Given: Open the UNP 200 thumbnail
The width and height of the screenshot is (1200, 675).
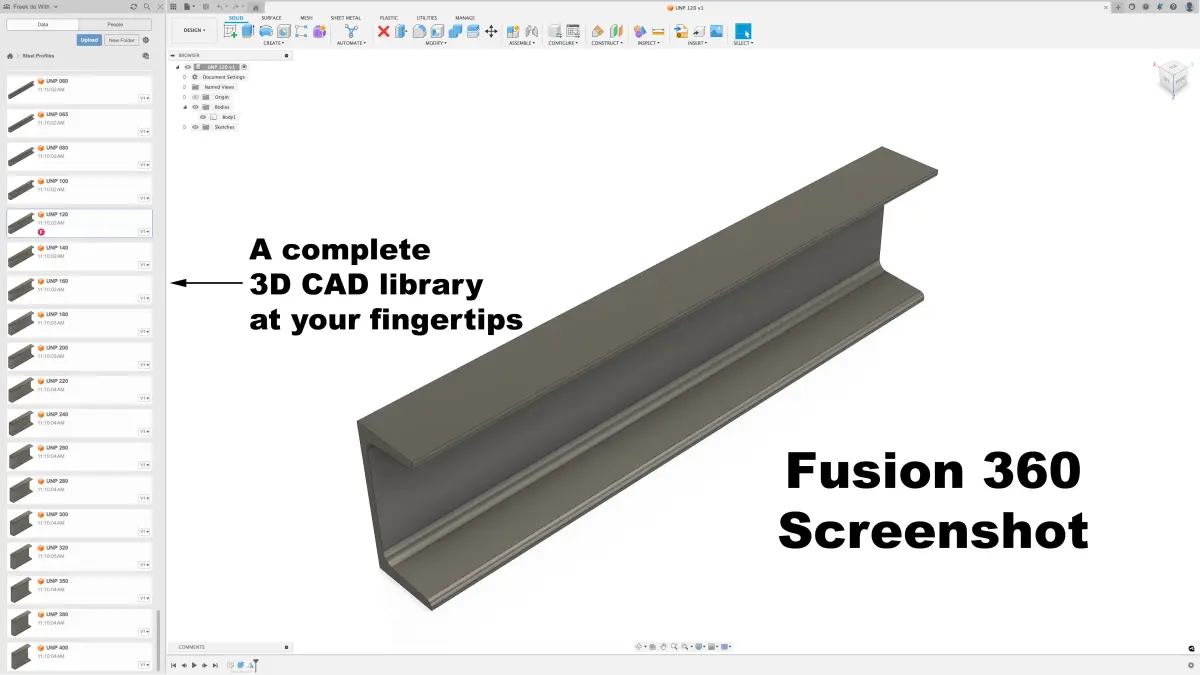Looking at the screenshot, I should (x=20, y=355).
